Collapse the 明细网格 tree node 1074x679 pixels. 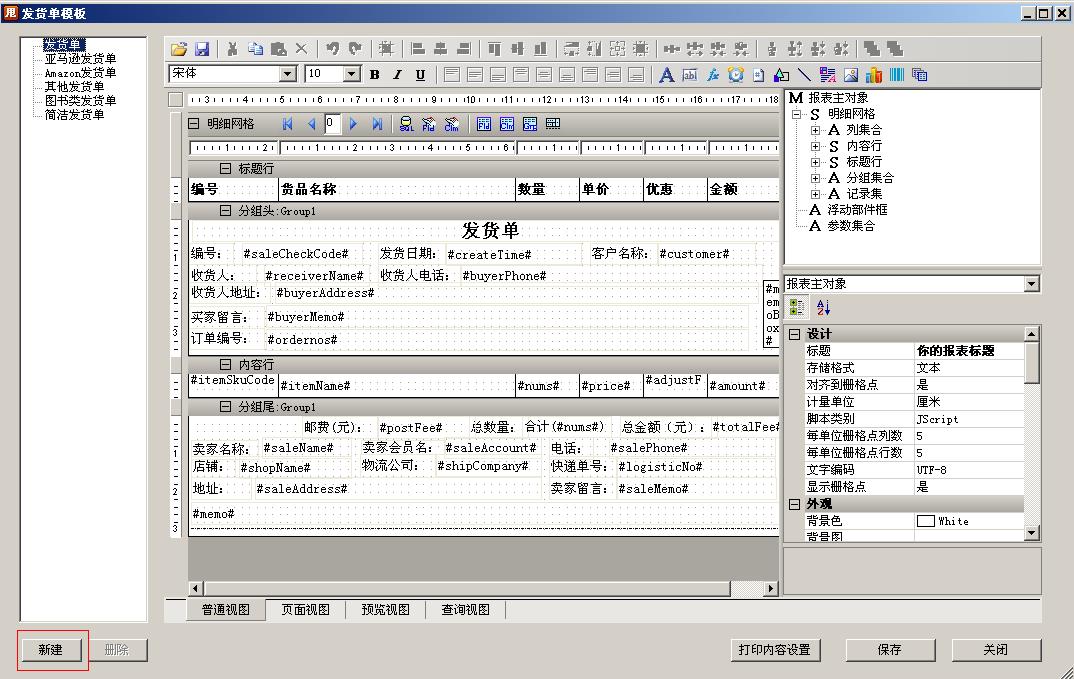797,114
